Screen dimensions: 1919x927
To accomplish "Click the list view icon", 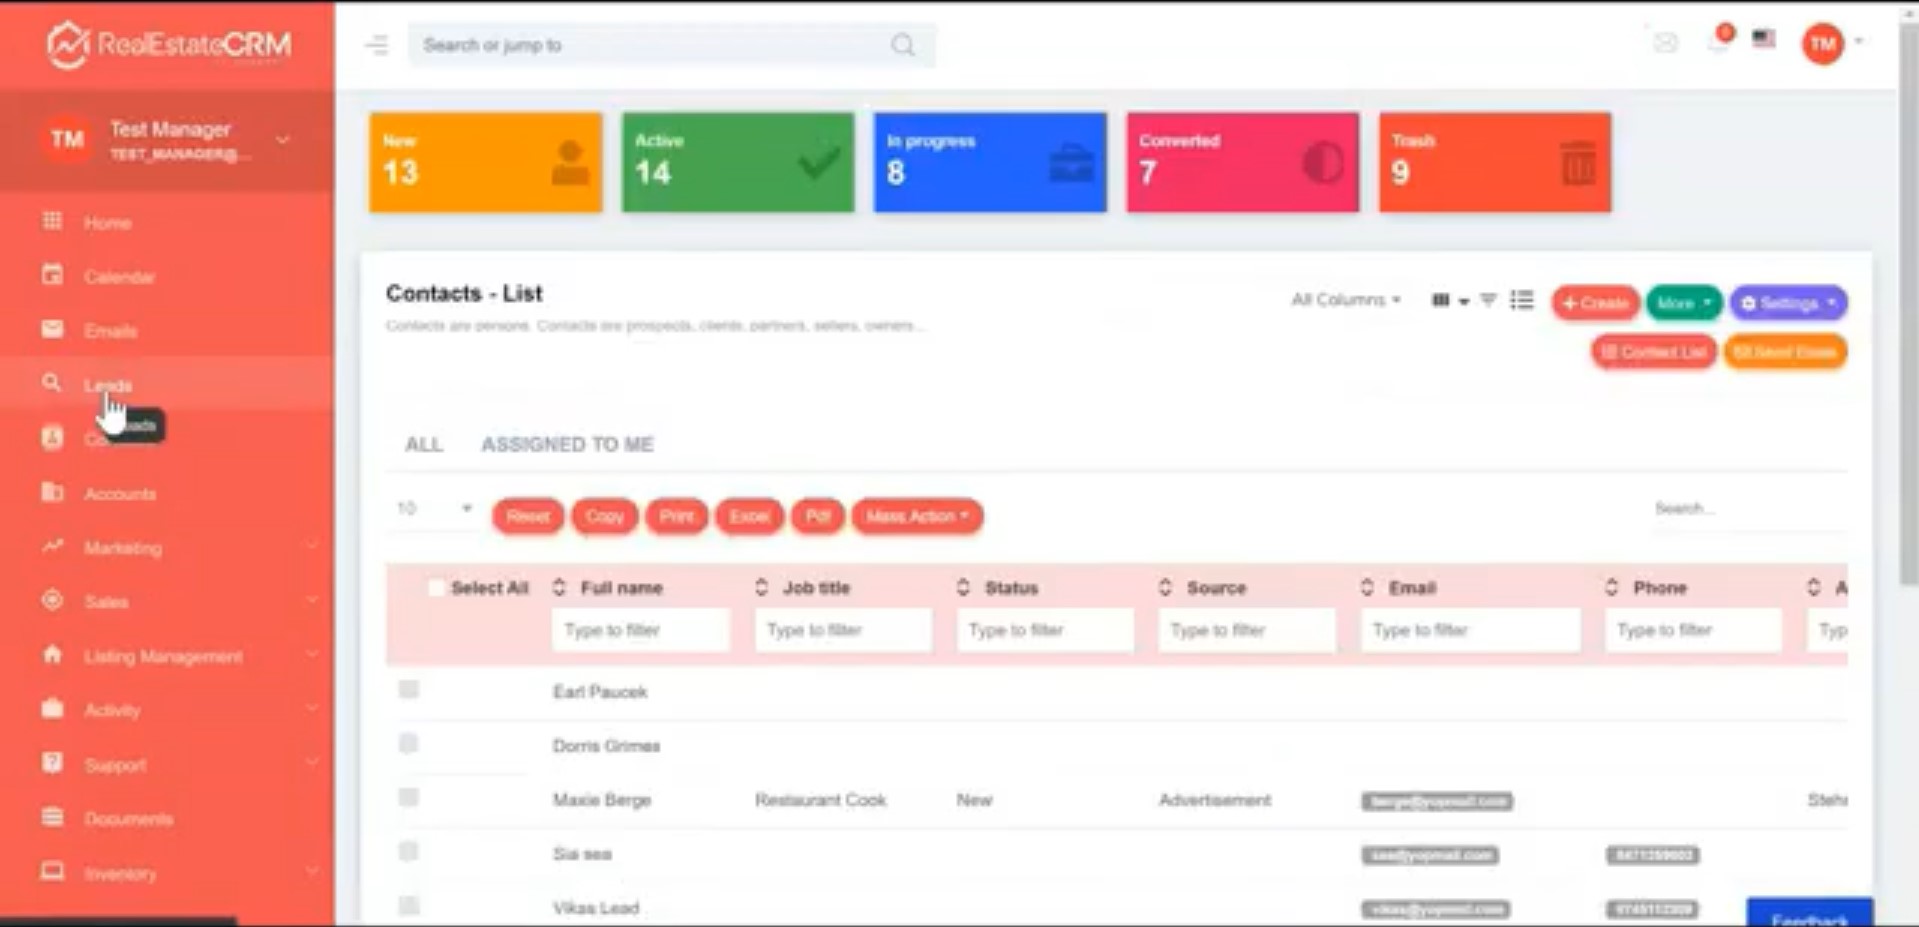I will (x=1521, y=300).
